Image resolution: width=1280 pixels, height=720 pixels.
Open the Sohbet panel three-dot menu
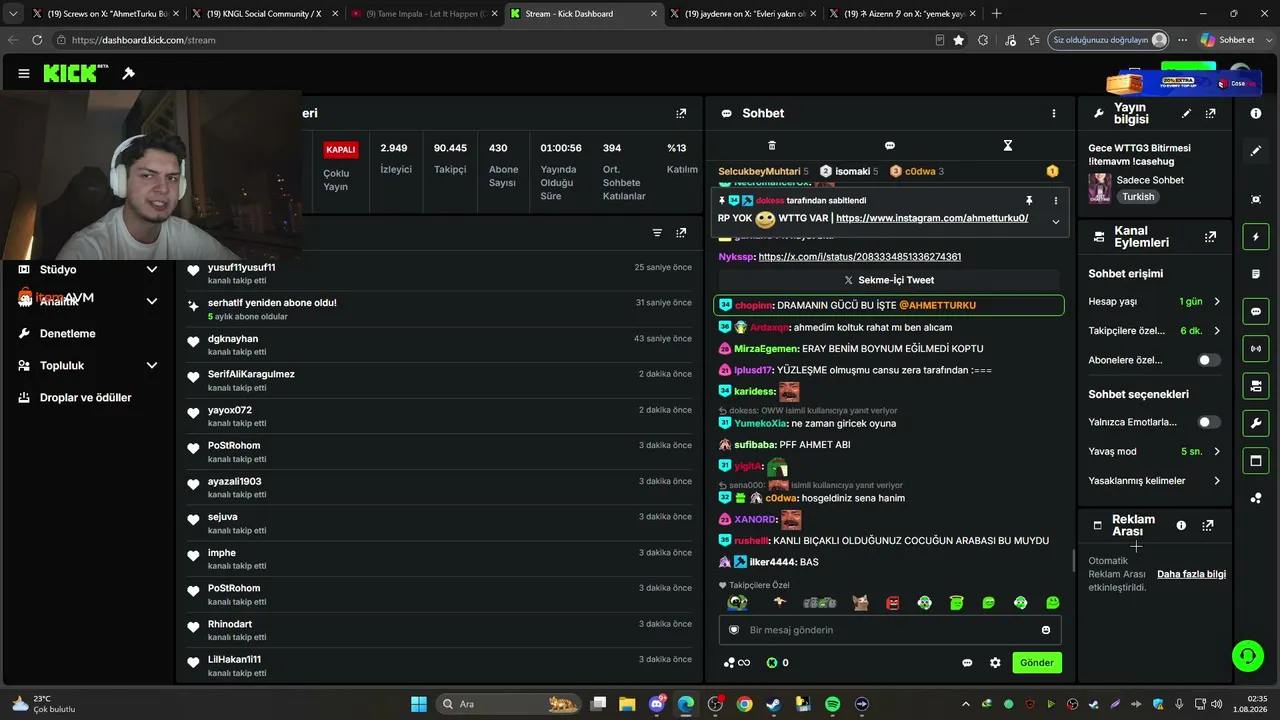tap(1053, 113)
